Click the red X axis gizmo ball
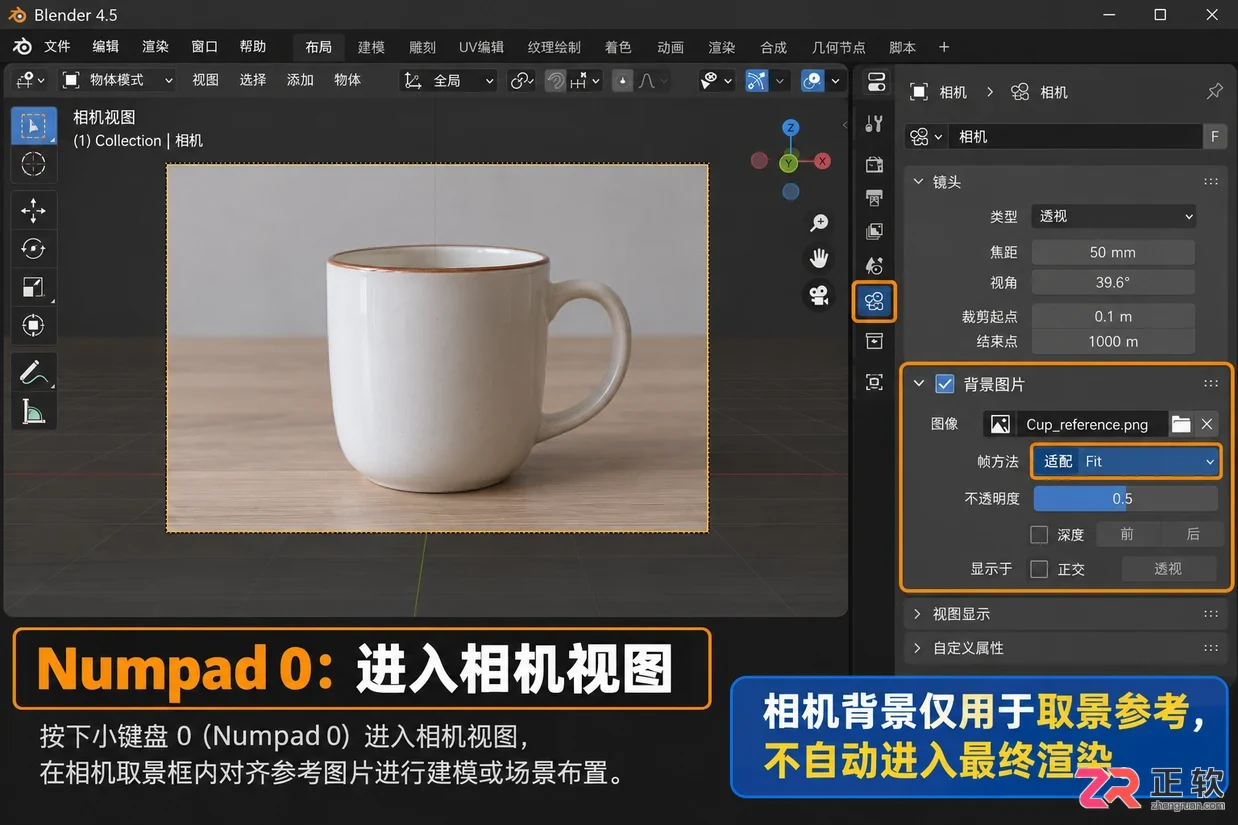The height and width of the screenshot is (825, 1238). (x=822, y=161)
